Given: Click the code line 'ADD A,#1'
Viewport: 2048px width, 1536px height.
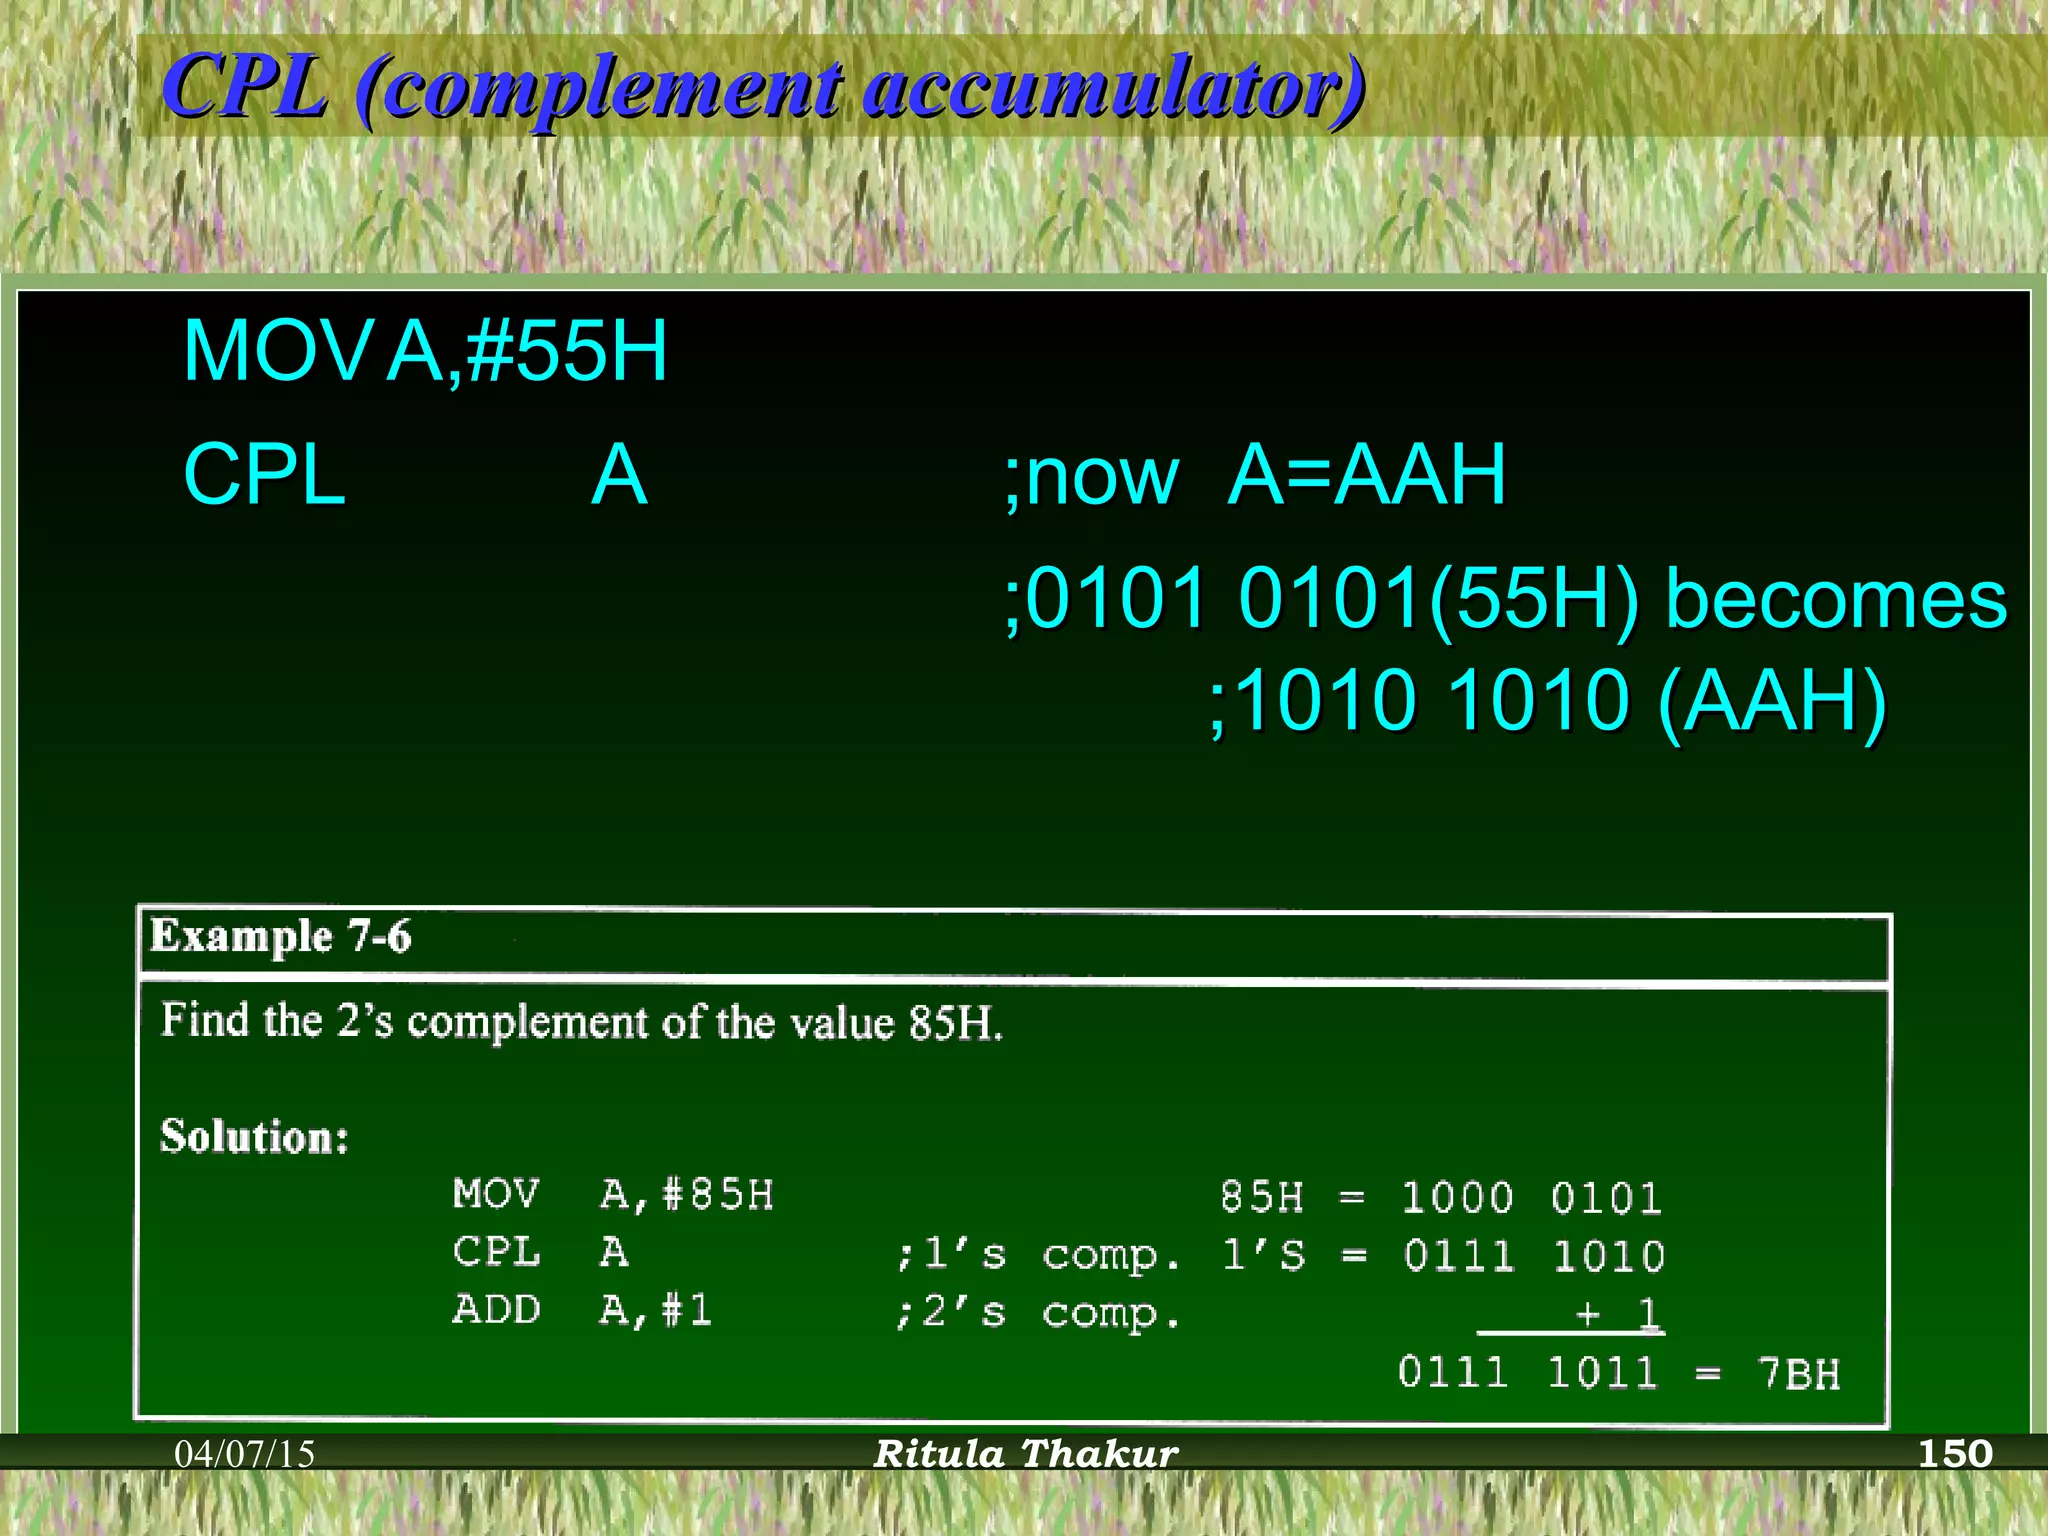Looking at the screenshot, I should click(582, 1310).
